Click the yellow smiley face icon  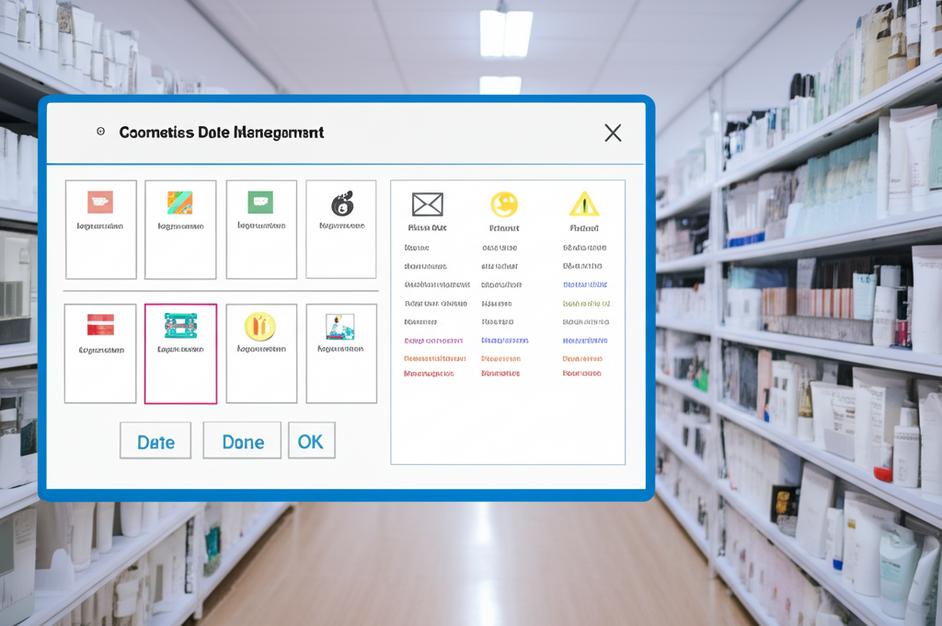pyautogui.click(x=504, y=205)
